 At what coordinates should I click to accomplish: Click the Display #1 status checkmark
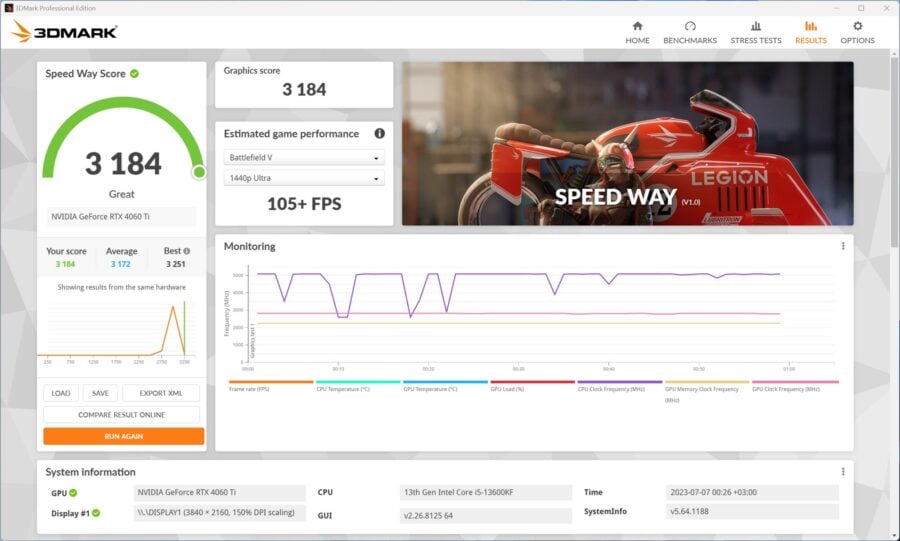pos(96,513)
